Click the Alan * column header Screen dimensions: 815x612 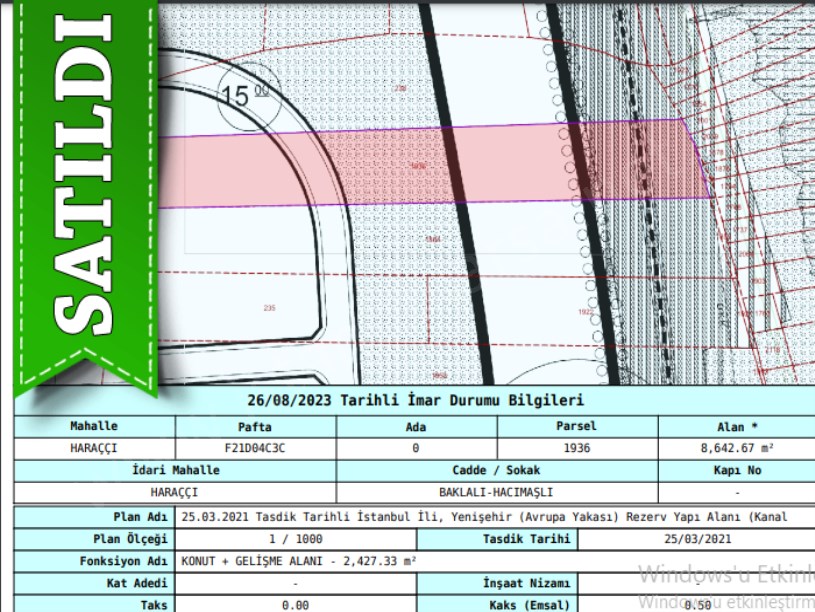736,426
